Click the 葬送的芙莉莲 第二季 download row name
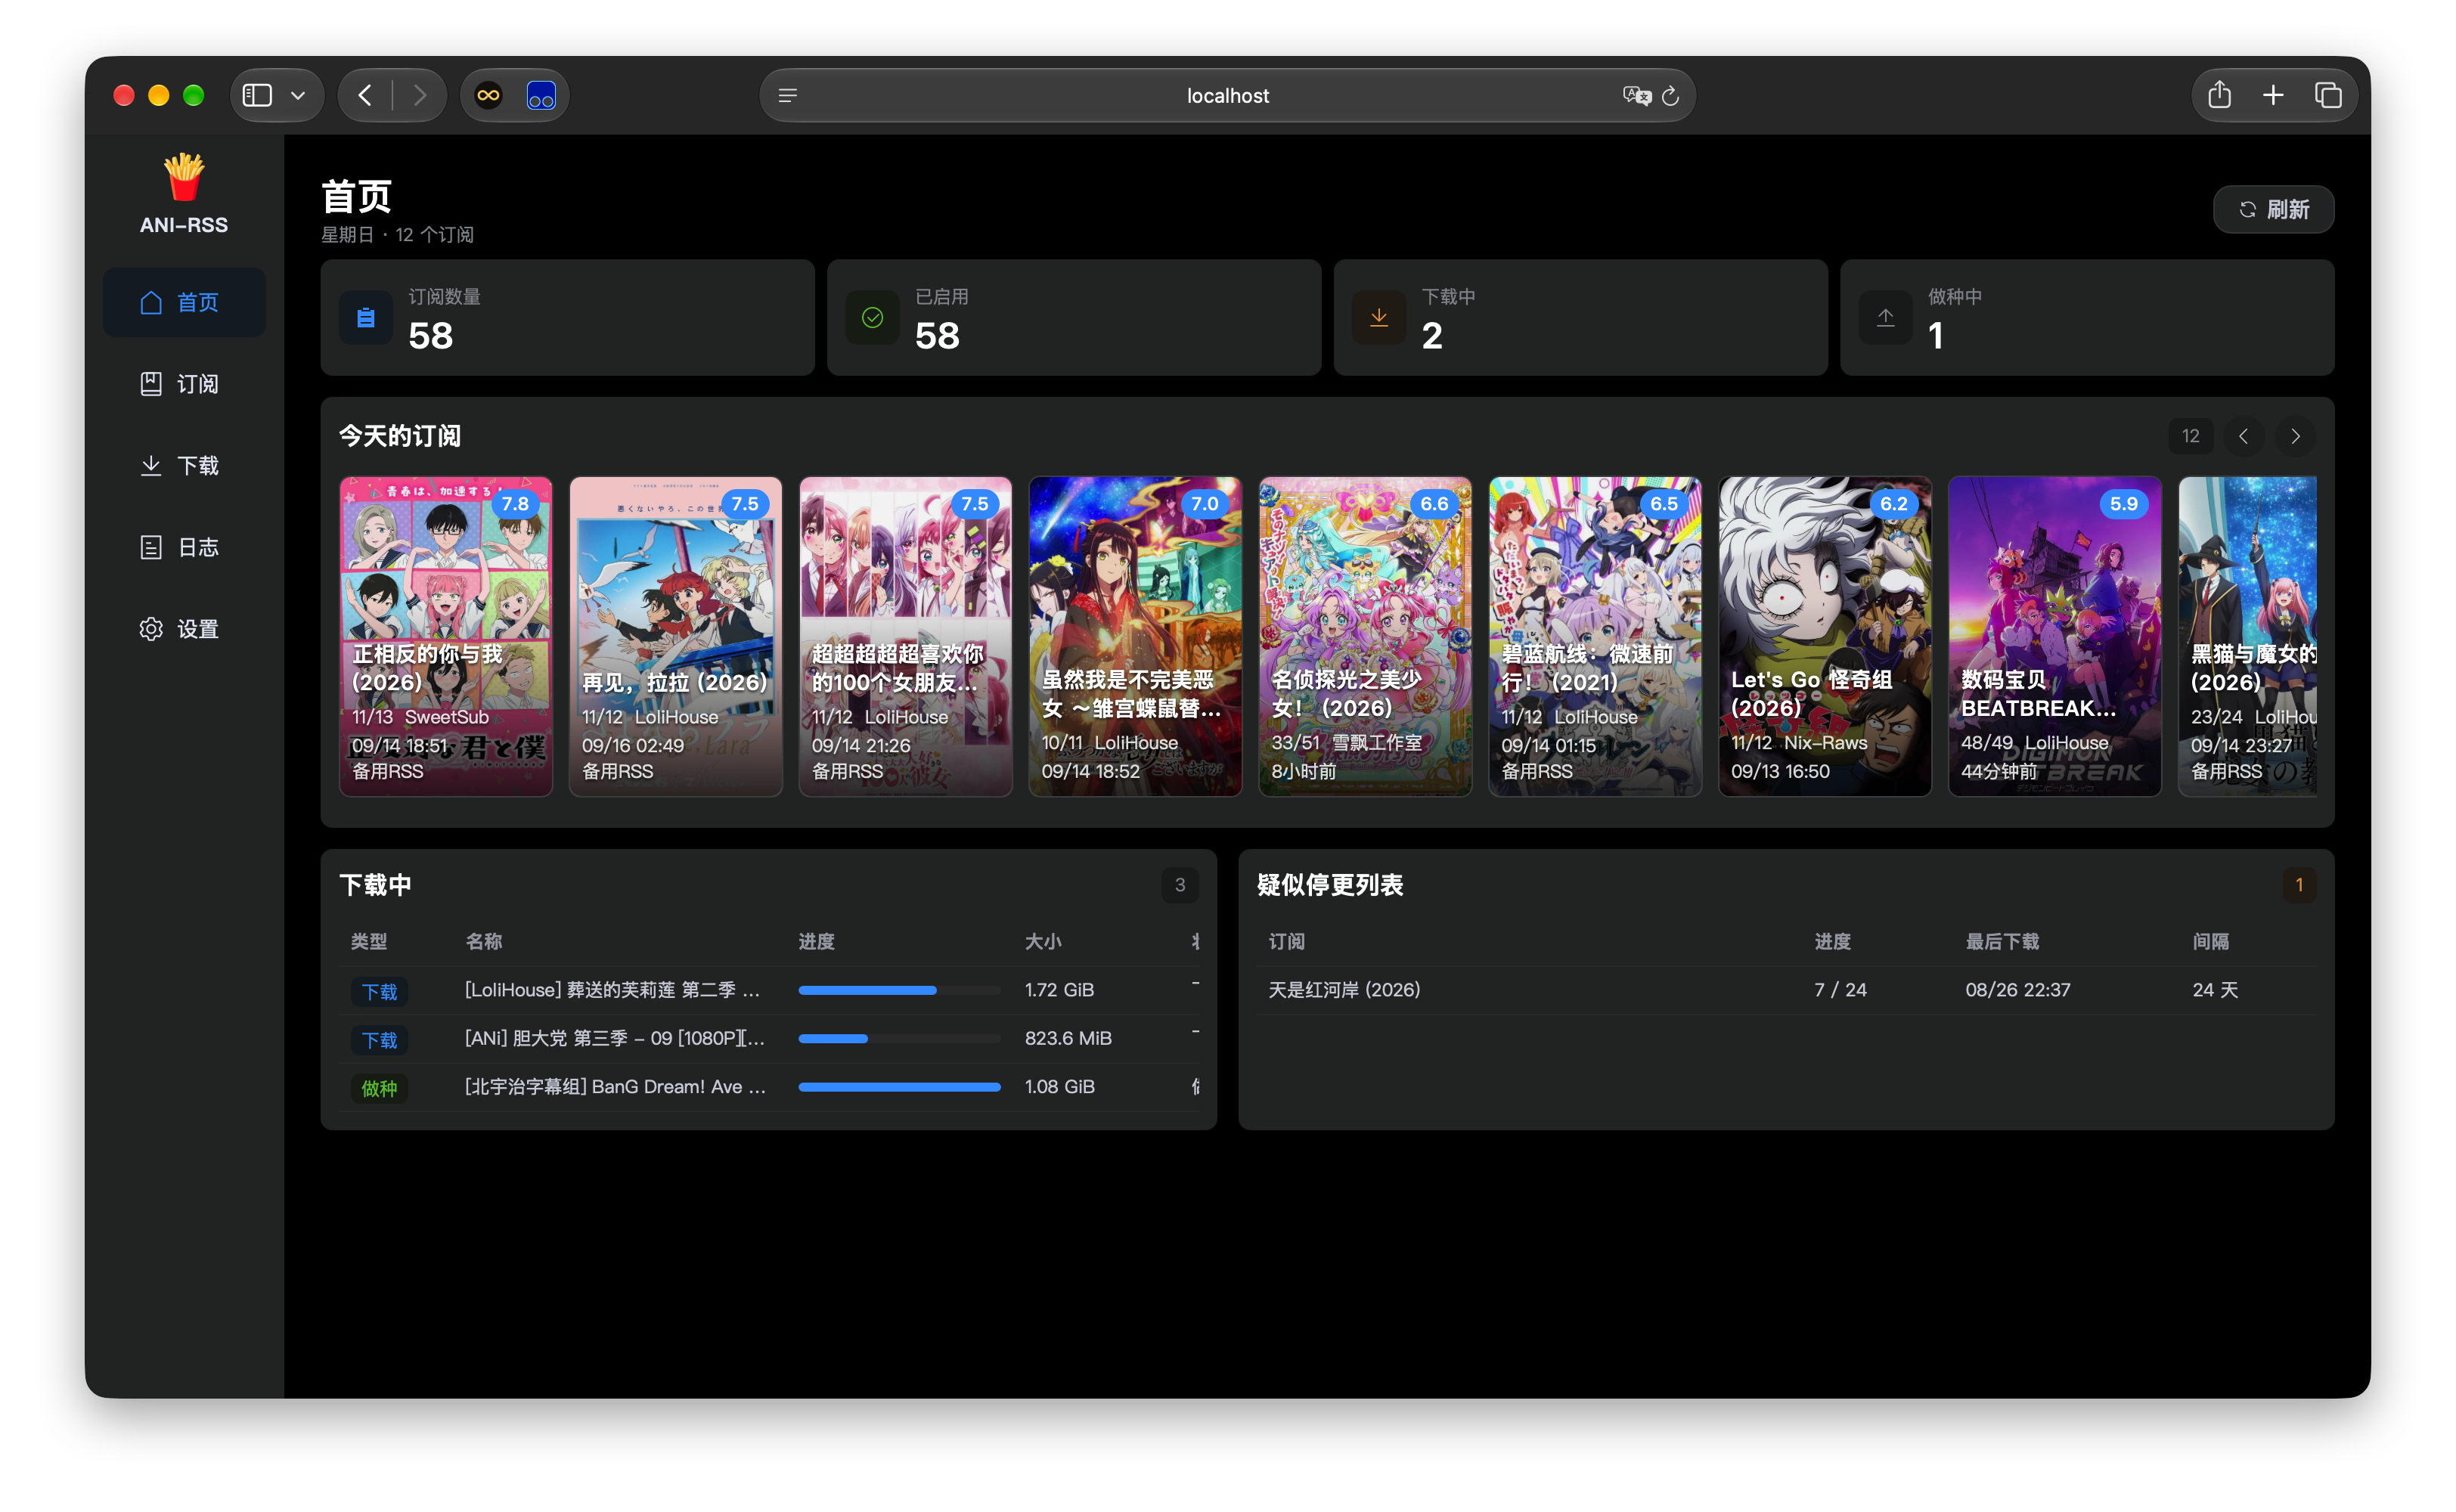This screenshot has height=1512, width=2456. [612, 990]
